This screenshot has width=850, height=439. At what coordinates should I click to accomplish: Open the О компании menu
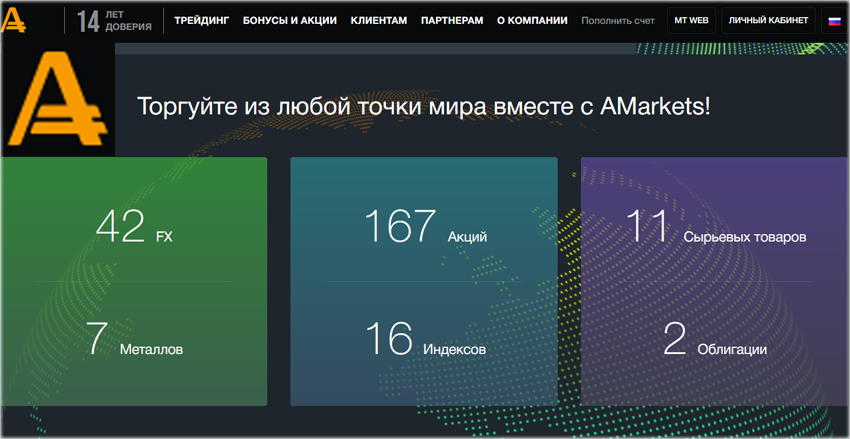532,20
